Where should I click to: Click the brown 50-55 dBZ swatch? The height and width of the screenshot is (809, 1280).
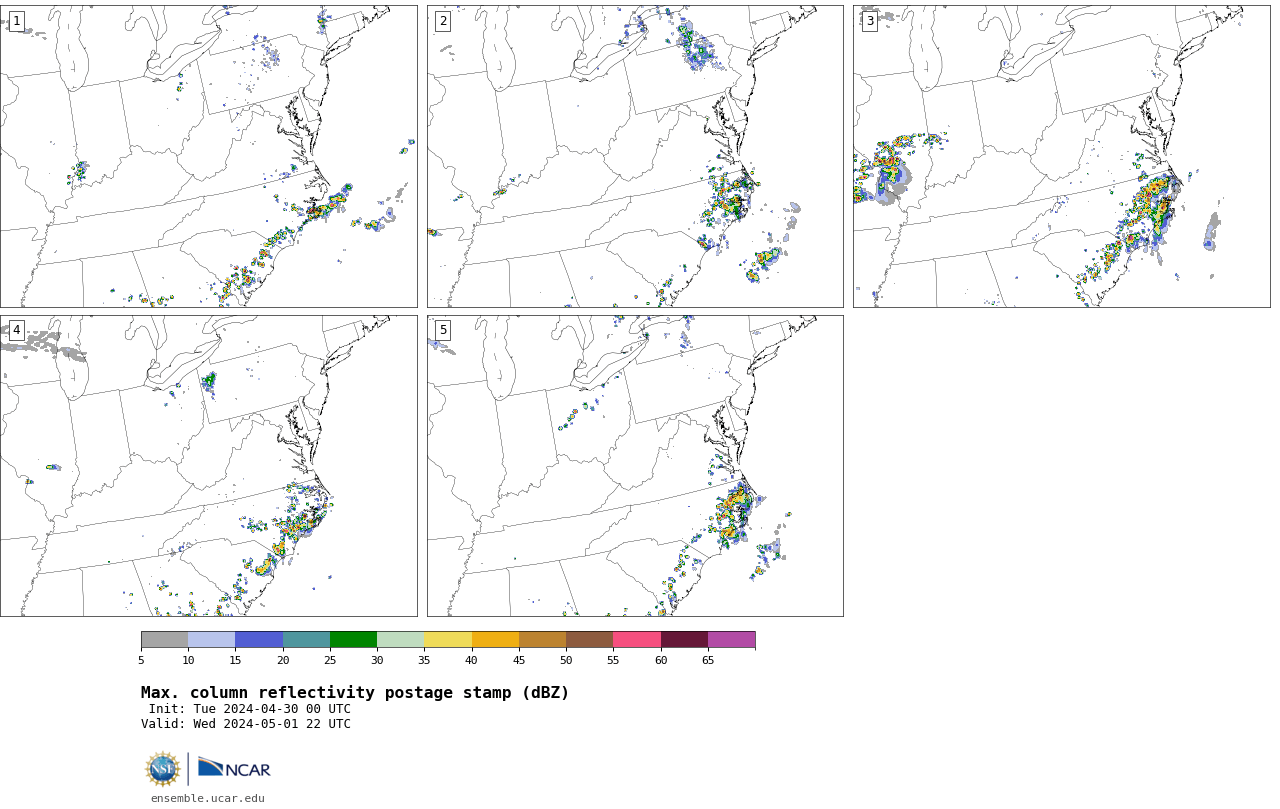[589, 640]
